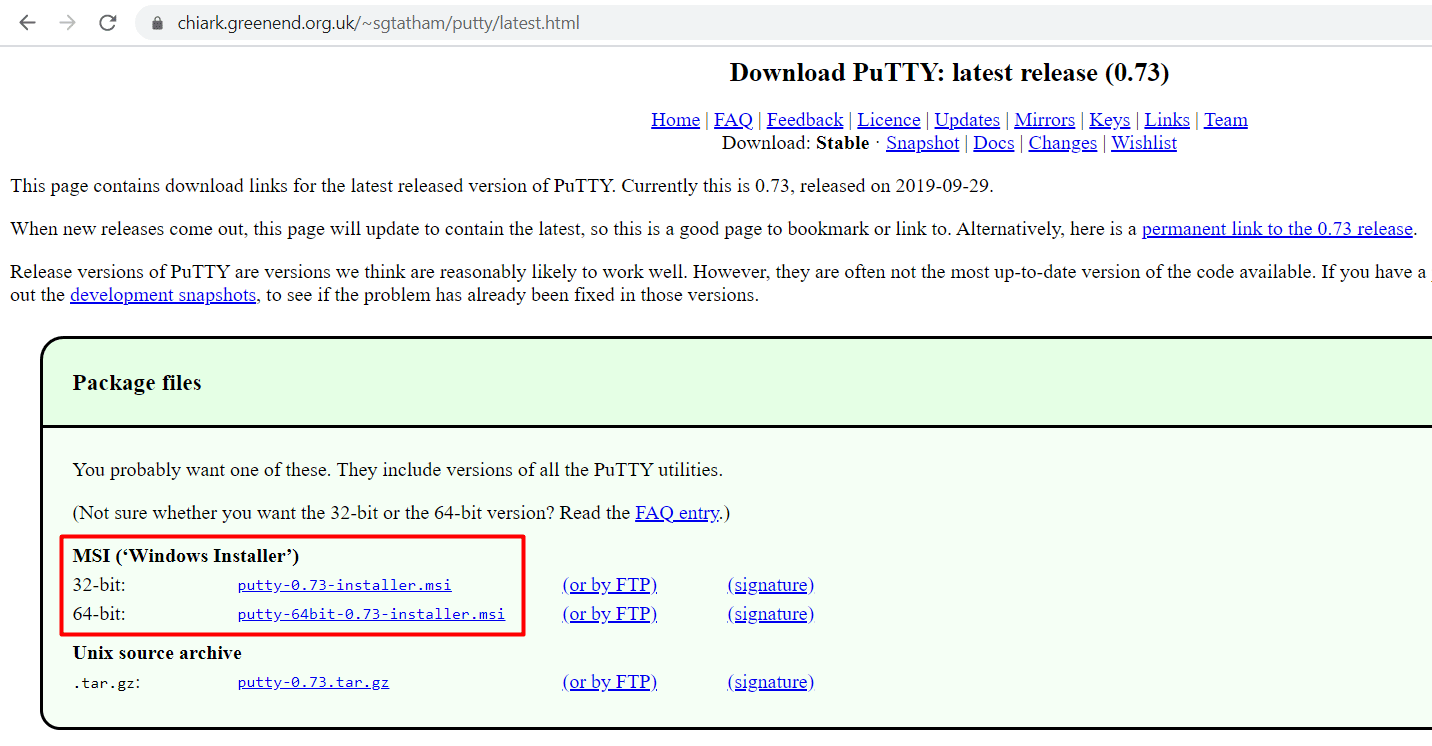Image resolution: width=1432 pixels, height=746 pixels.
Task: View the Wishlist link
Action: (1143, 143)
